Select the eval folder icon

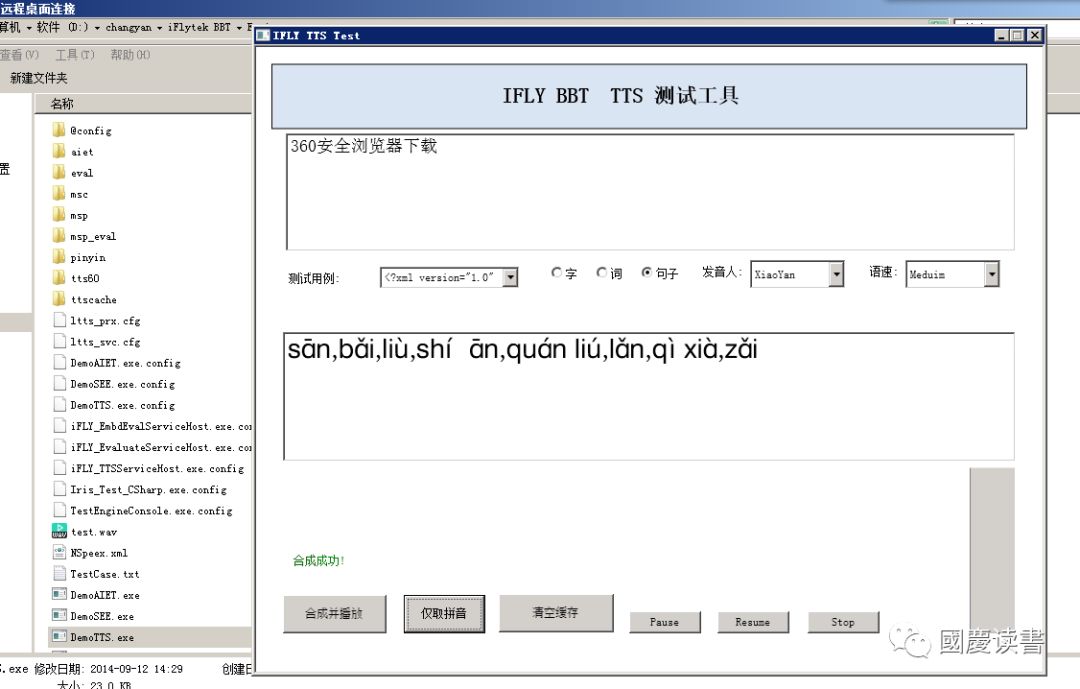click(x=59, y=172)
